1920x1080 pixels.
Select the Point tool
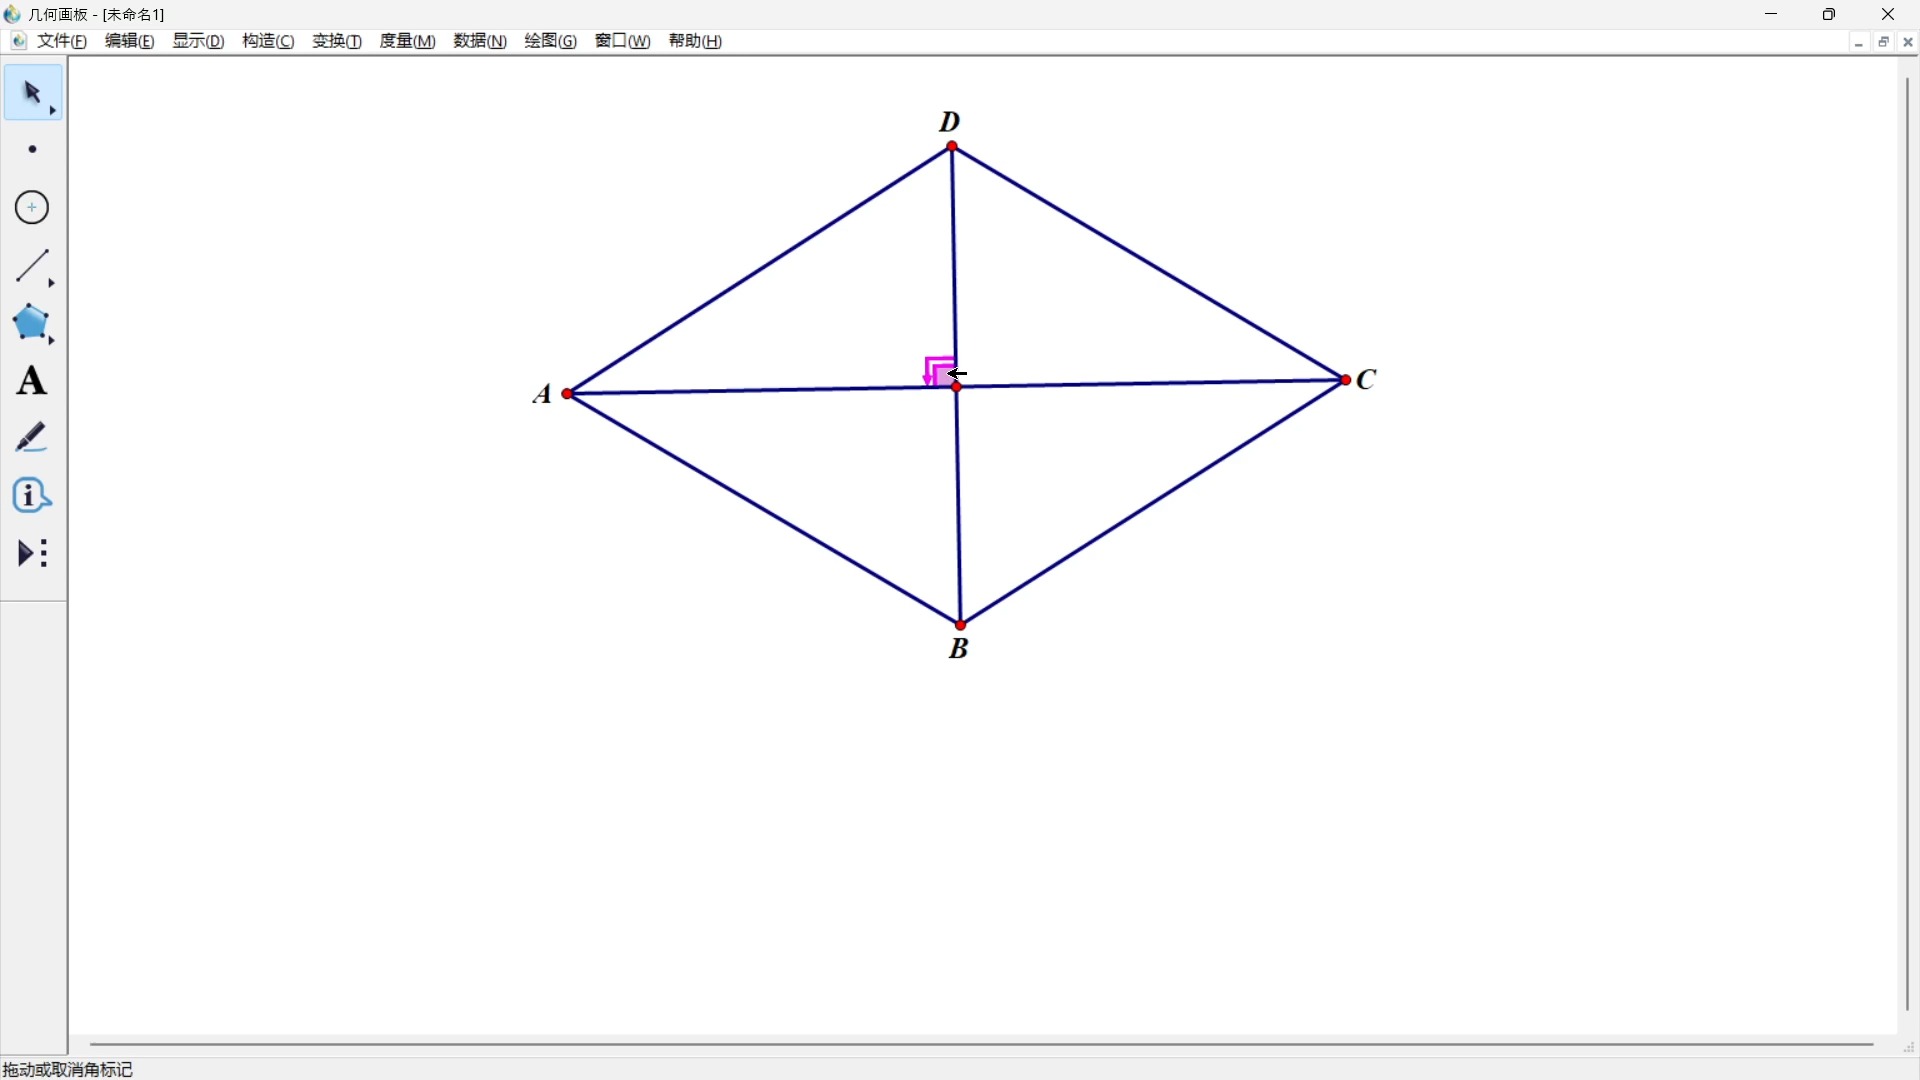(32, 150)
